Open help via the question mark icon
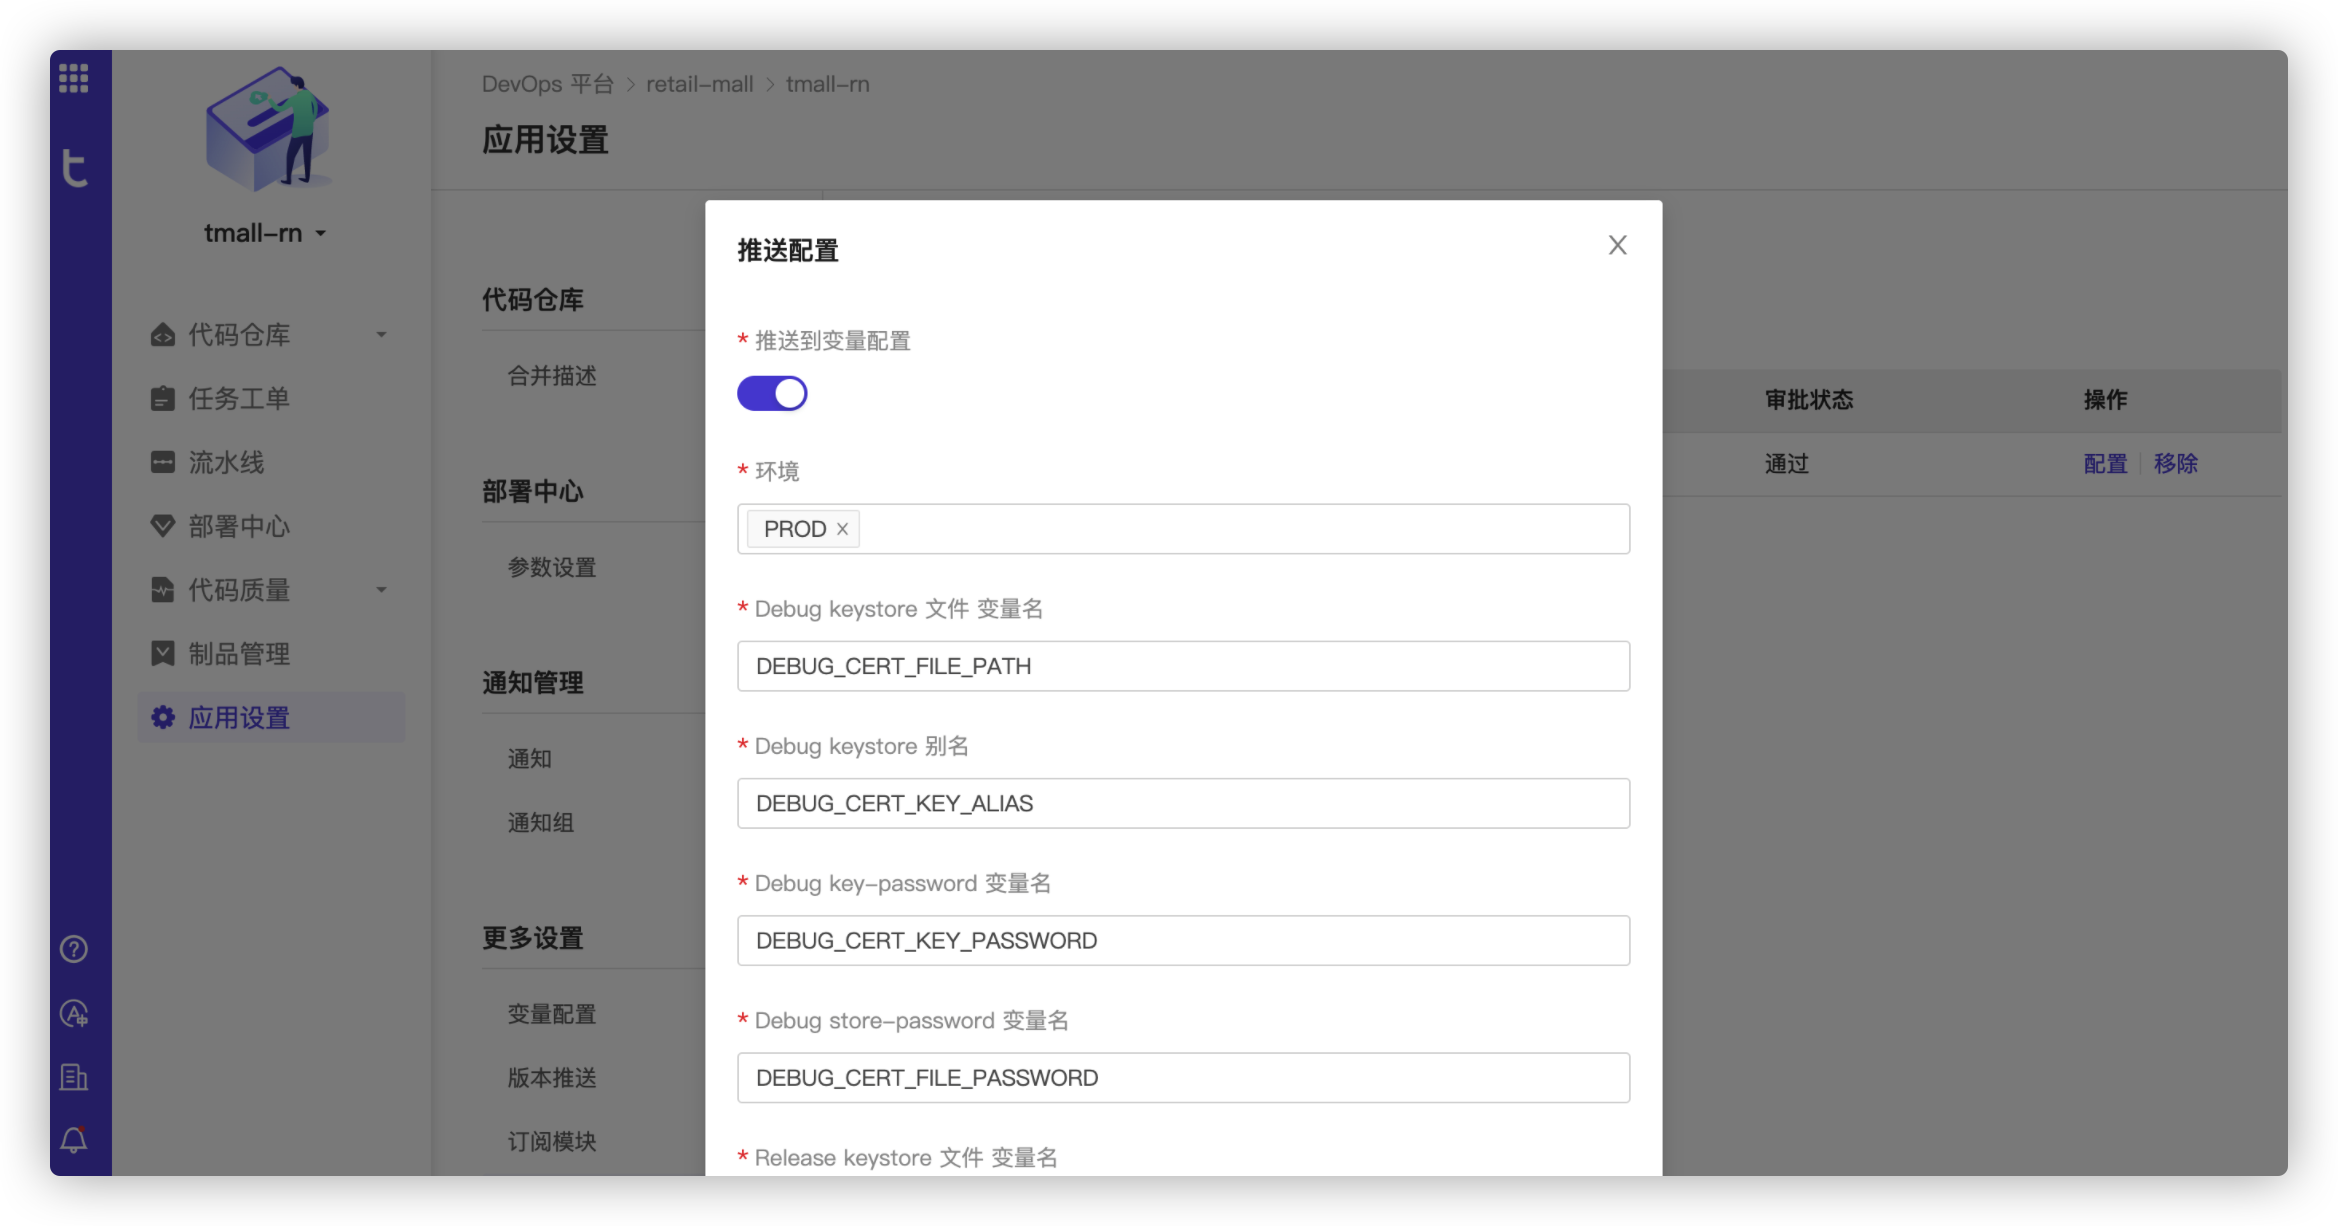Image resolution: width=2338 pixels, height=1226 pixels. (x=73, y=949)
